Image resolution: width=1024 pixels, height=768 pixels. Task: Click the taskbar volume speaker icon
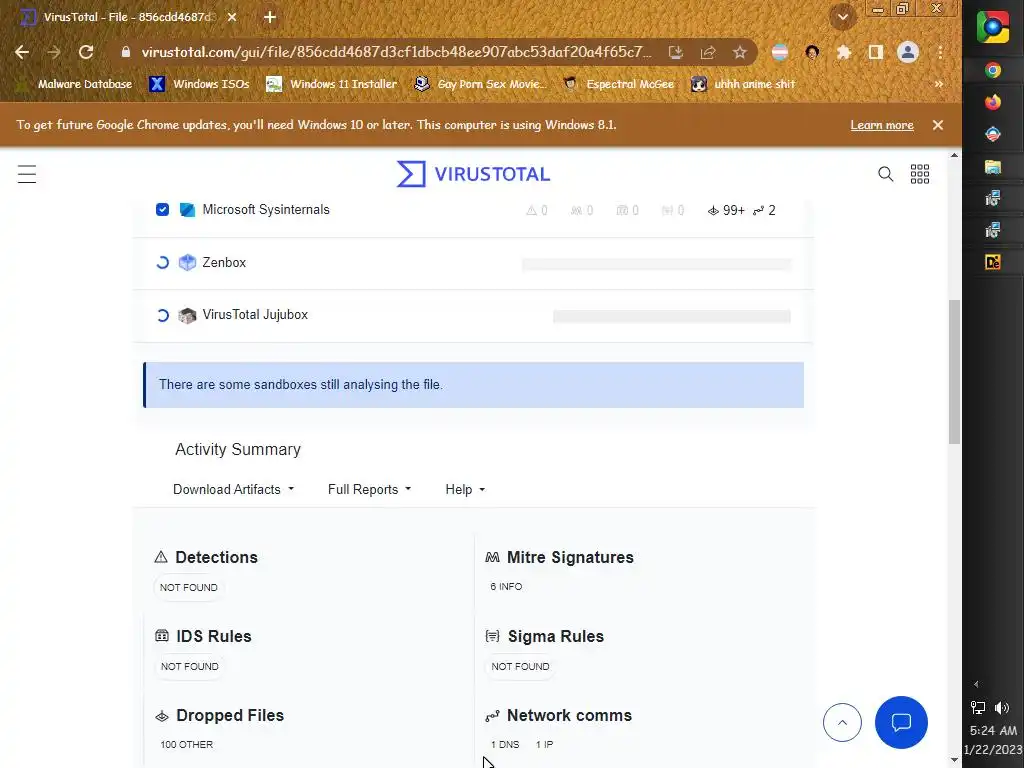[1002, 707]
